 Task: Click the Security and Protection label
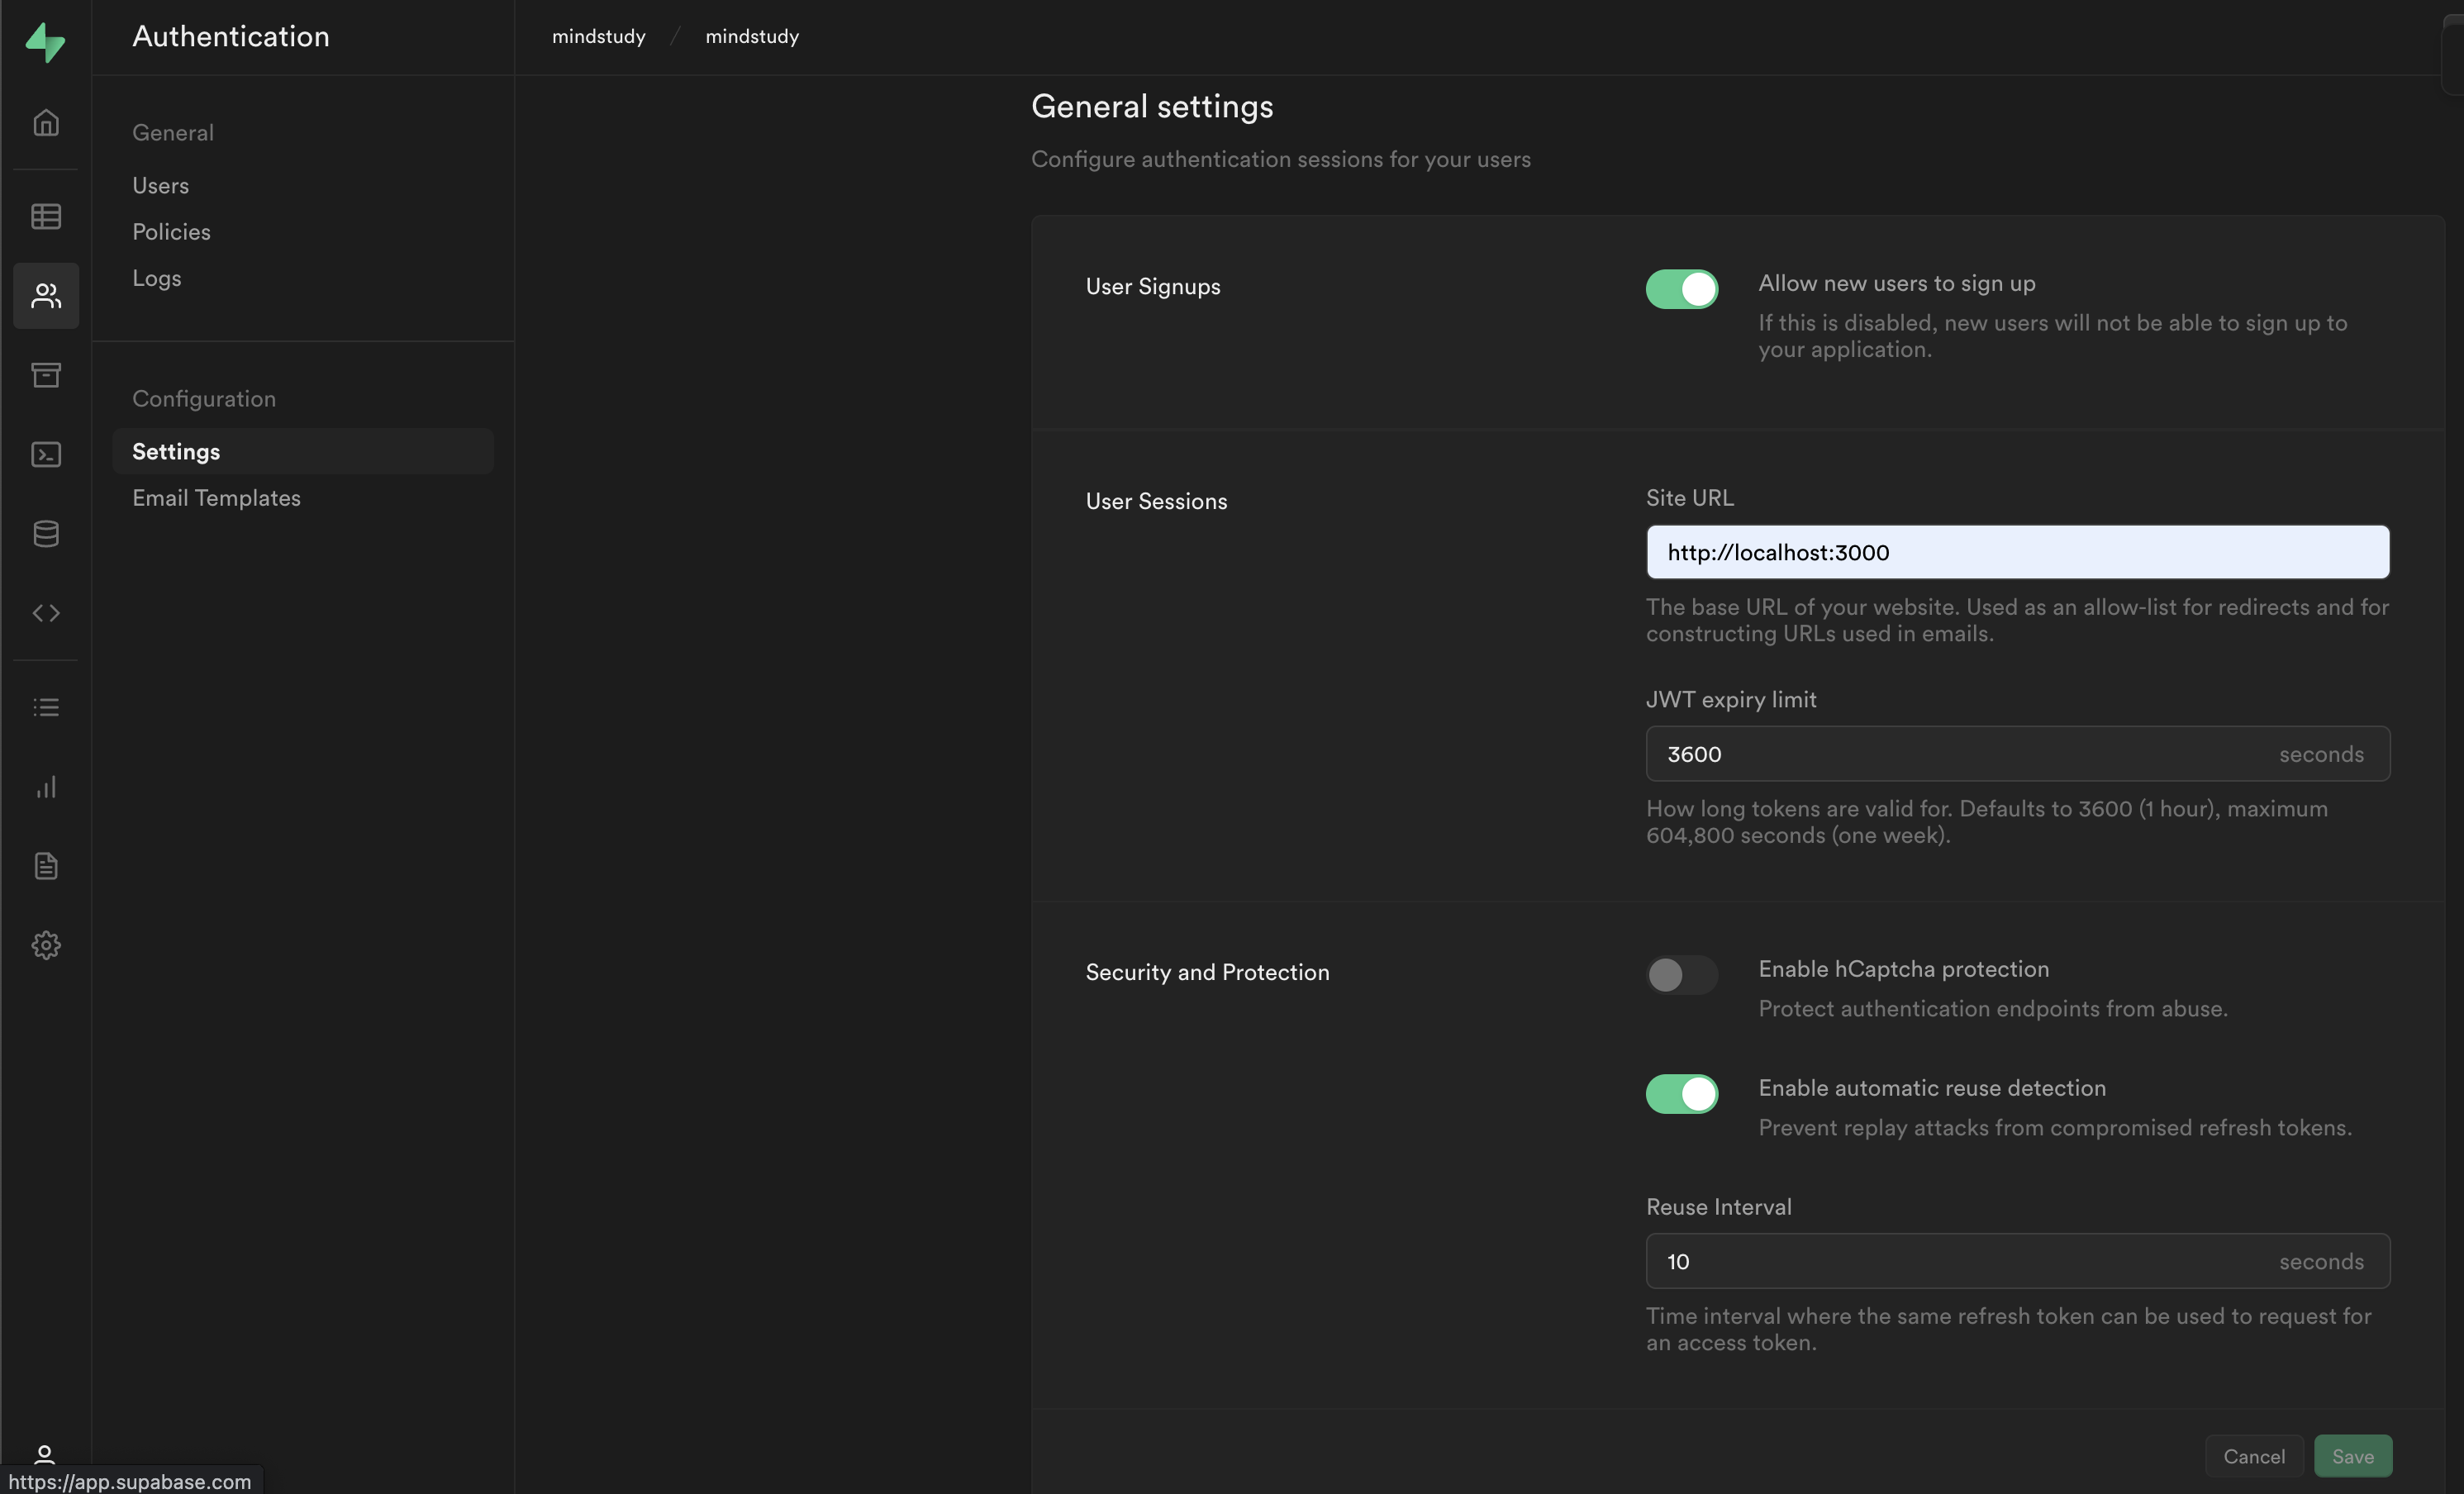tap(1207, 972)
